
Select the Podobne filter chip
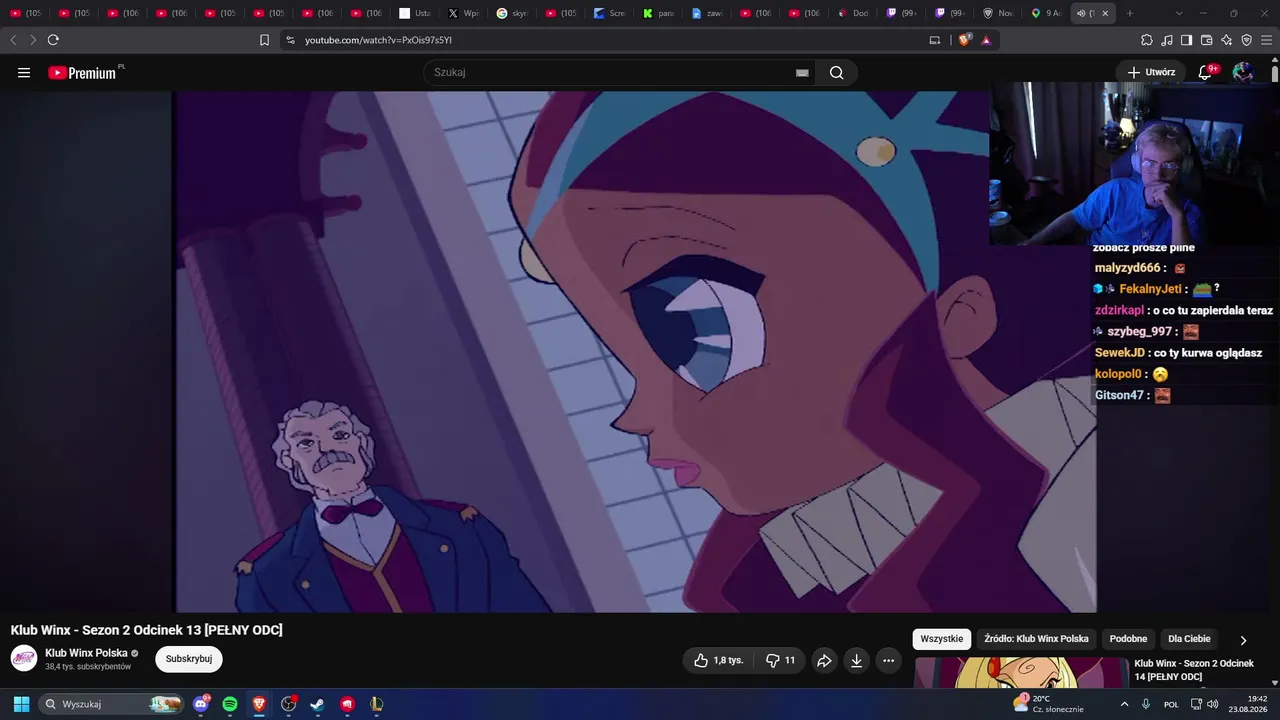pos(1128,639)
